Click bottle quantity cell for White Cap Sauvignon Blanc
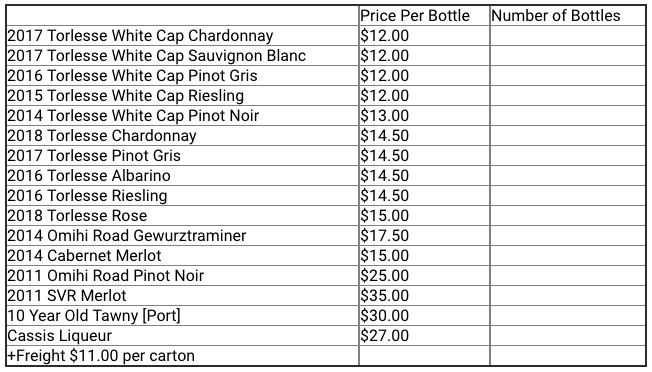The height and width of the screenshot is (372, 652). click(x=568, y=56)
